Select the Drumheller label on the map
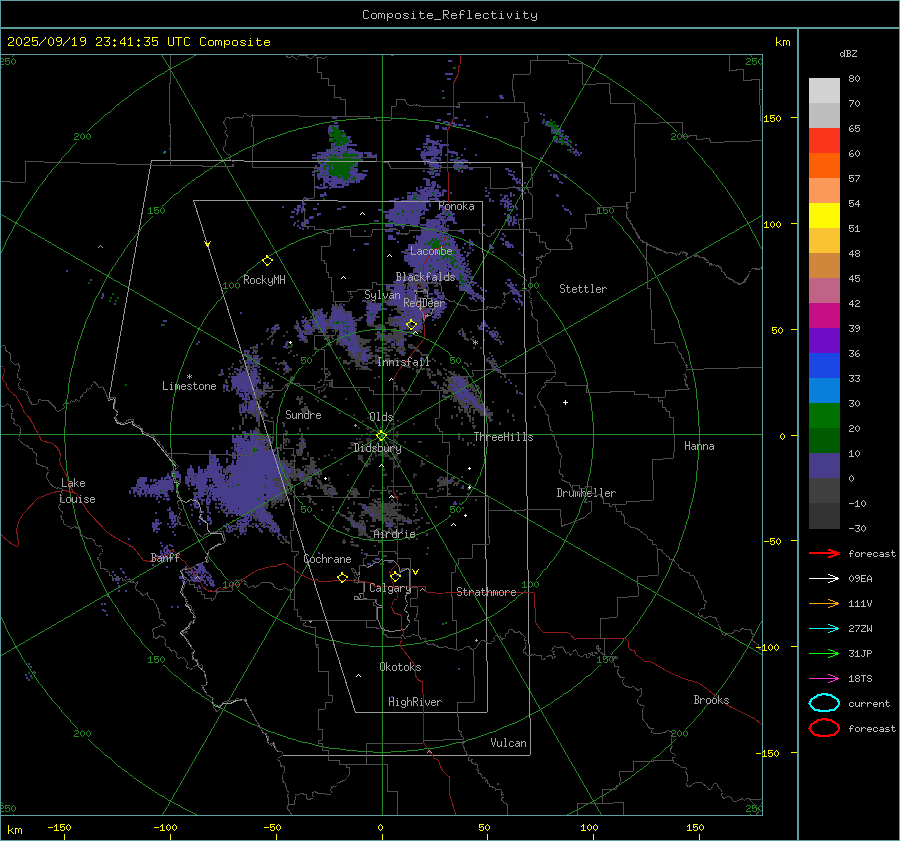900x841 pixels. [x=586, y=493]
